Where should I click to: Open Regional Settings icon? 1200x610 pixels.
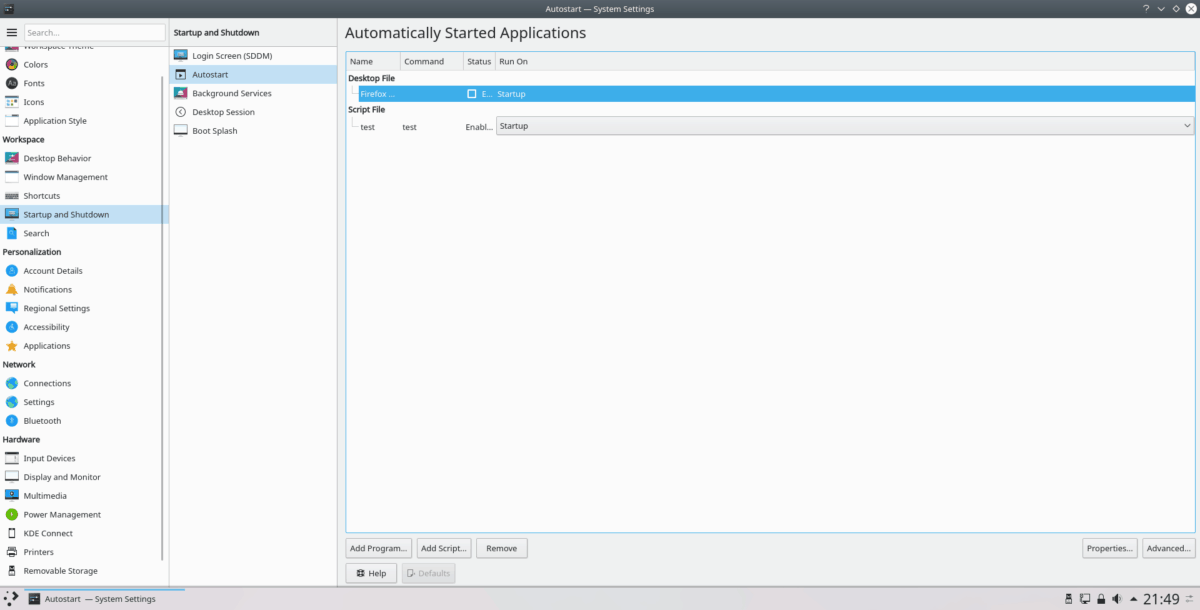12,308
